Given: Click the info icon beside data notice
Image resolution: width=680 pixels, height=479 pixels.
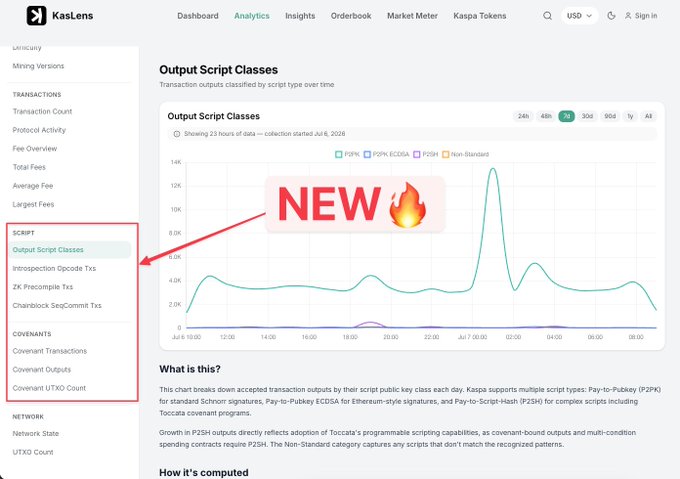Looking at the screenshot, I should (x=177, y=134).
